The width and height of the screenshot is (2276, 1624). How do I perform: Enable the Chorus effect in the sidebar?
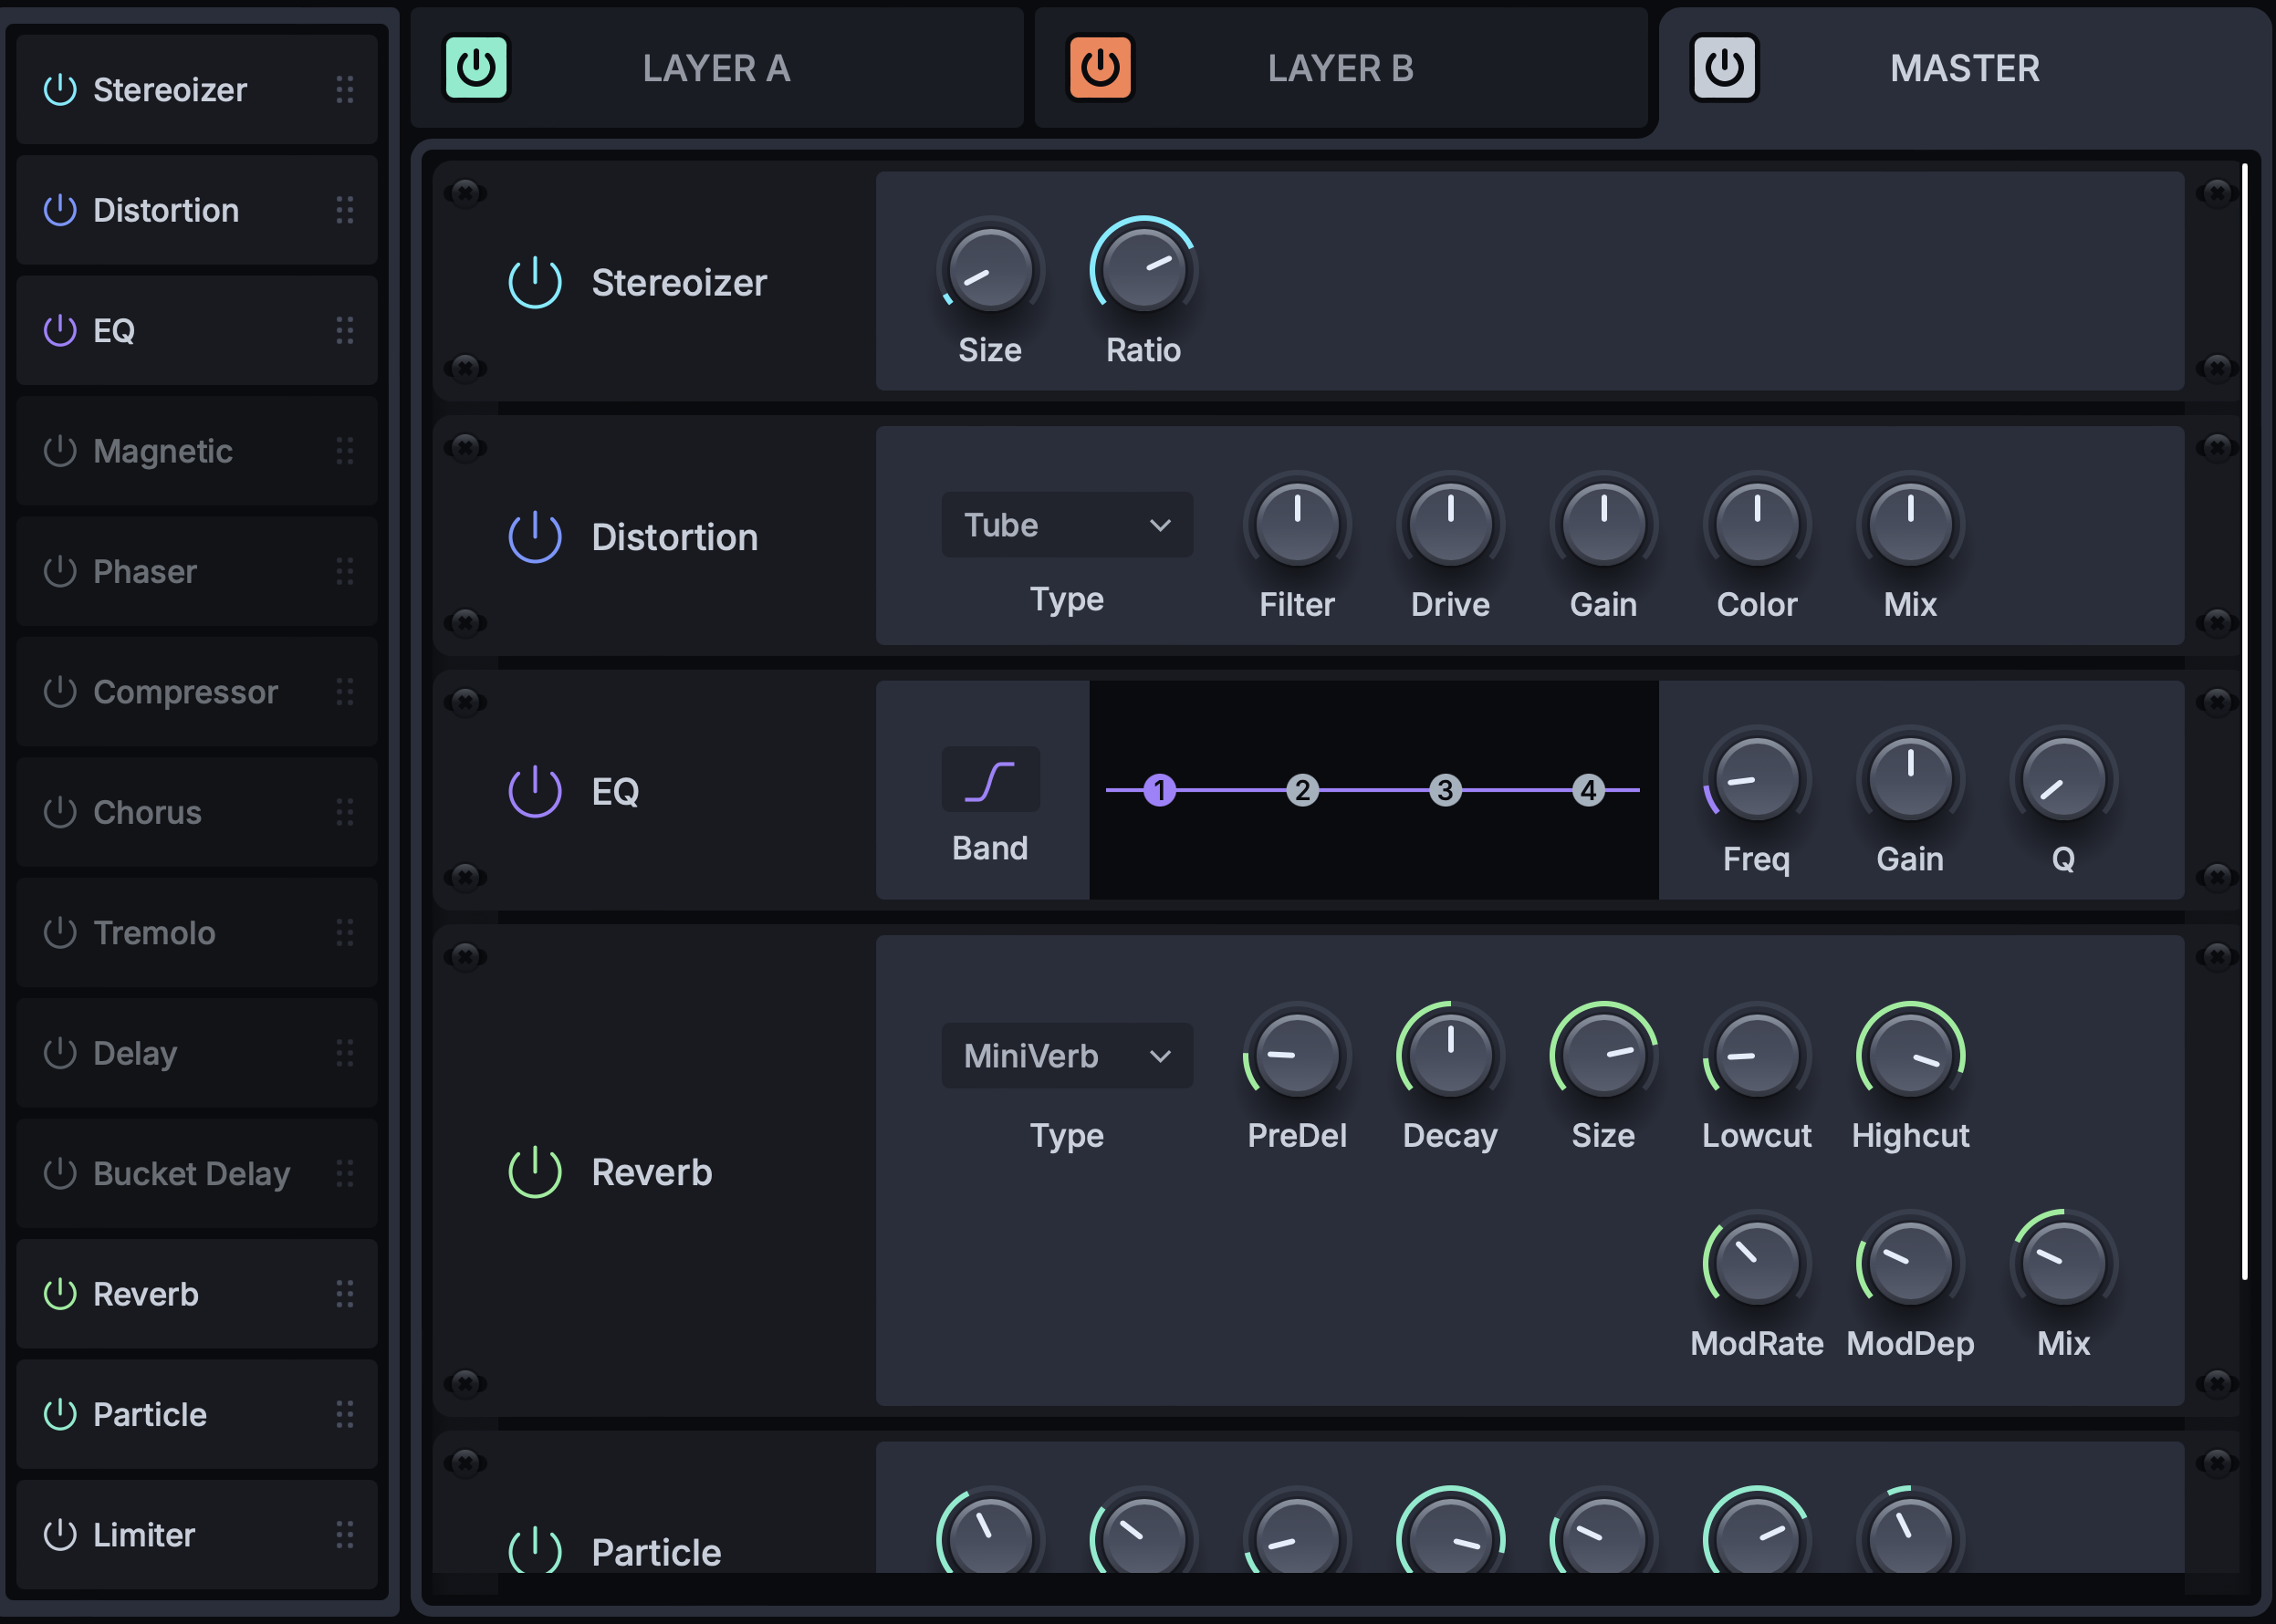(x=60, y=812)
